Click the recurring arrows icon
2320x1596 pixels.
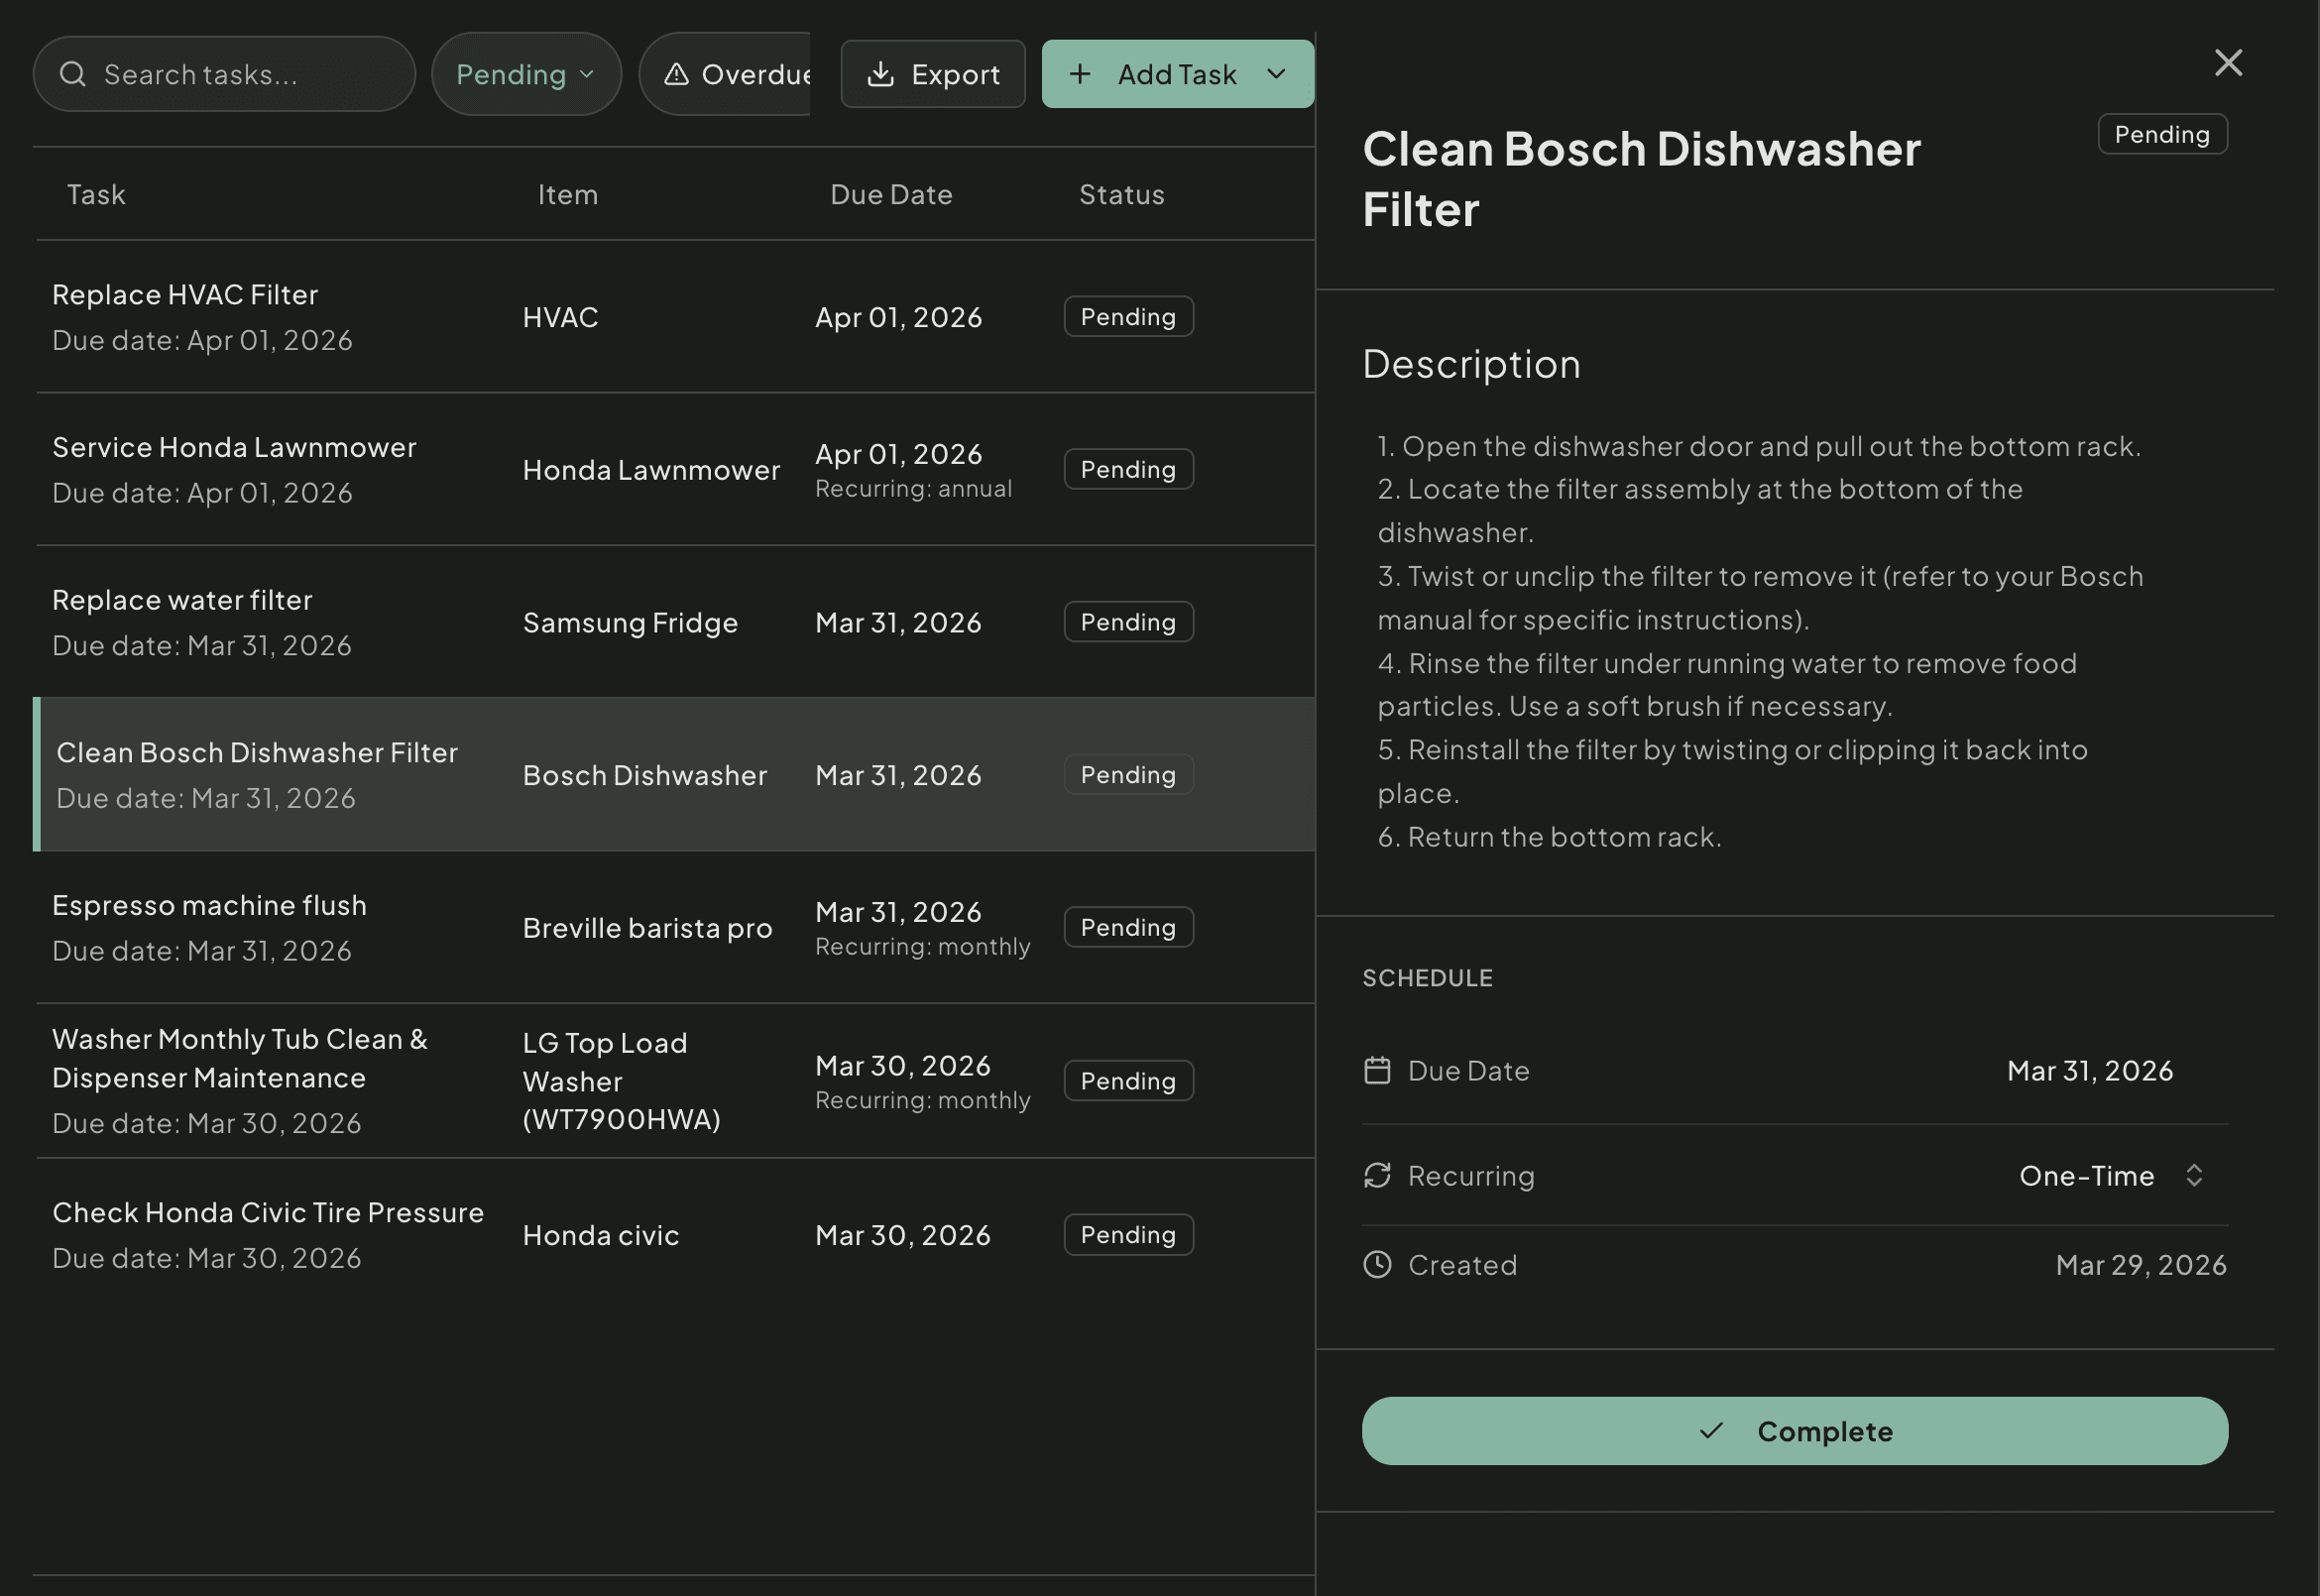(1377, 1175)
